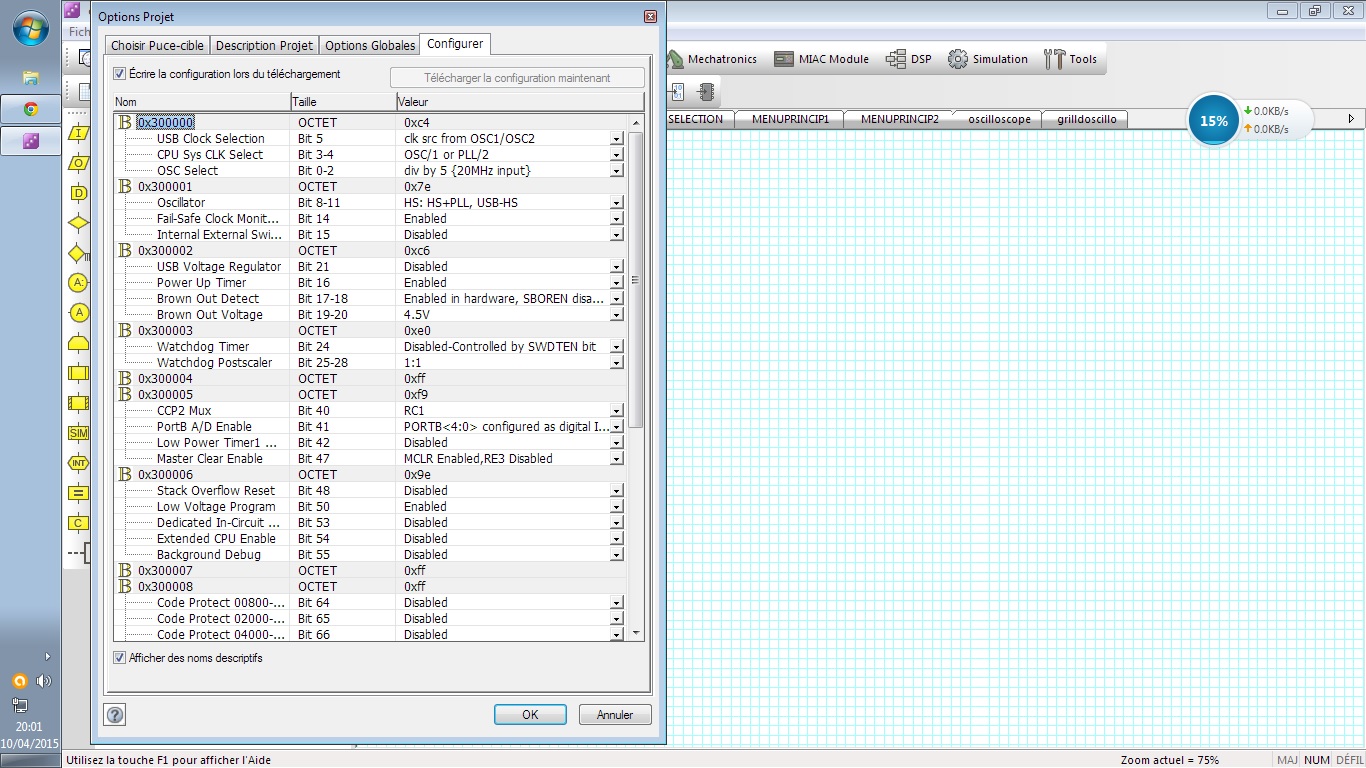The width and height of the screenshot is (1366, 768).
Task: Open Windows Explorer from the taskbar
Action: [x=30, y=77]
